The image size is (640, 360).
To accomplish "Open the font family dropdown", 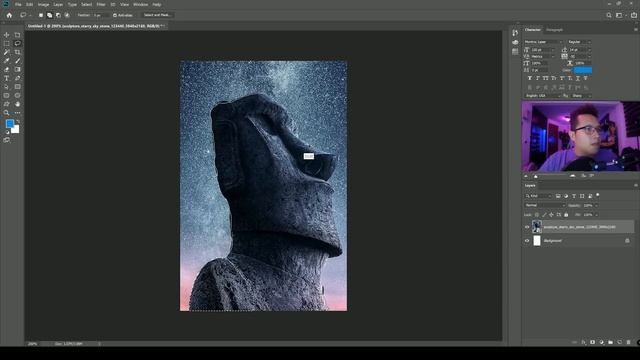I will [543, 42].
